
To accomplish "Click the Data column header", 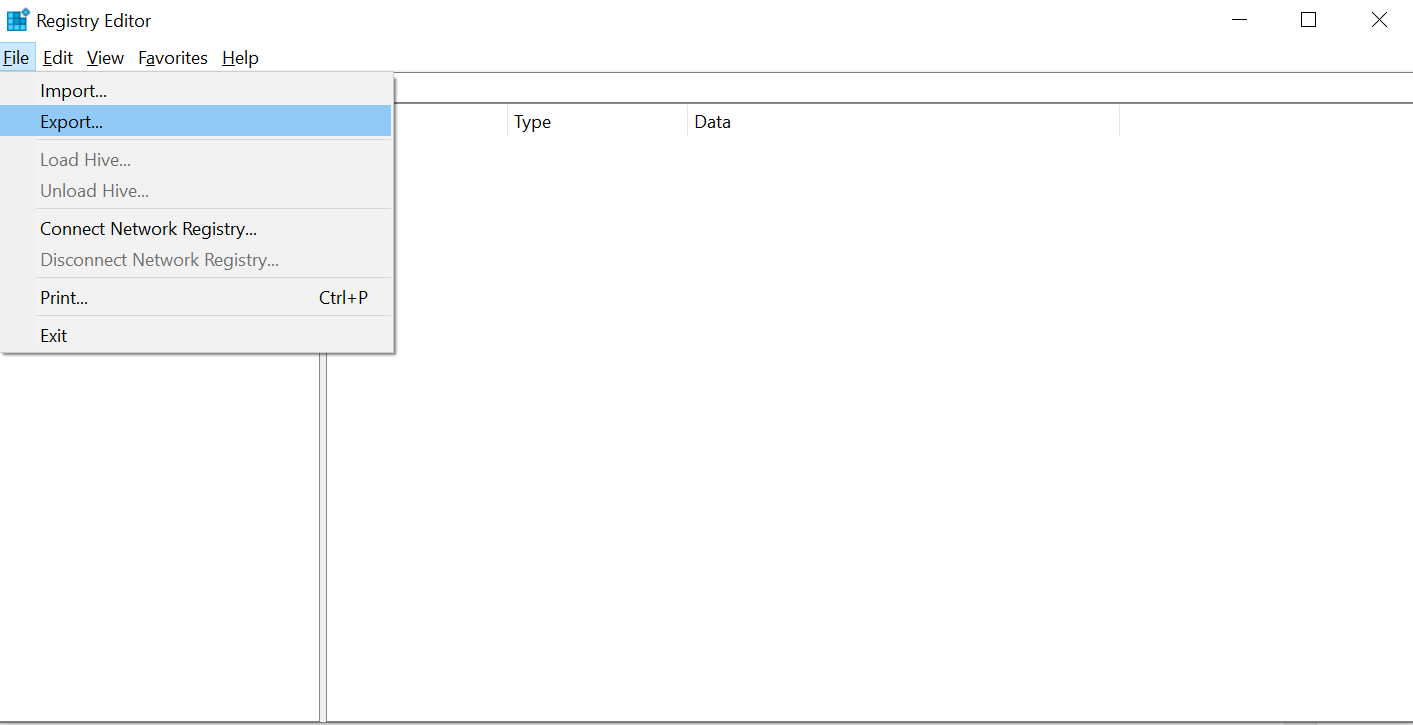I will pos(903,122).
